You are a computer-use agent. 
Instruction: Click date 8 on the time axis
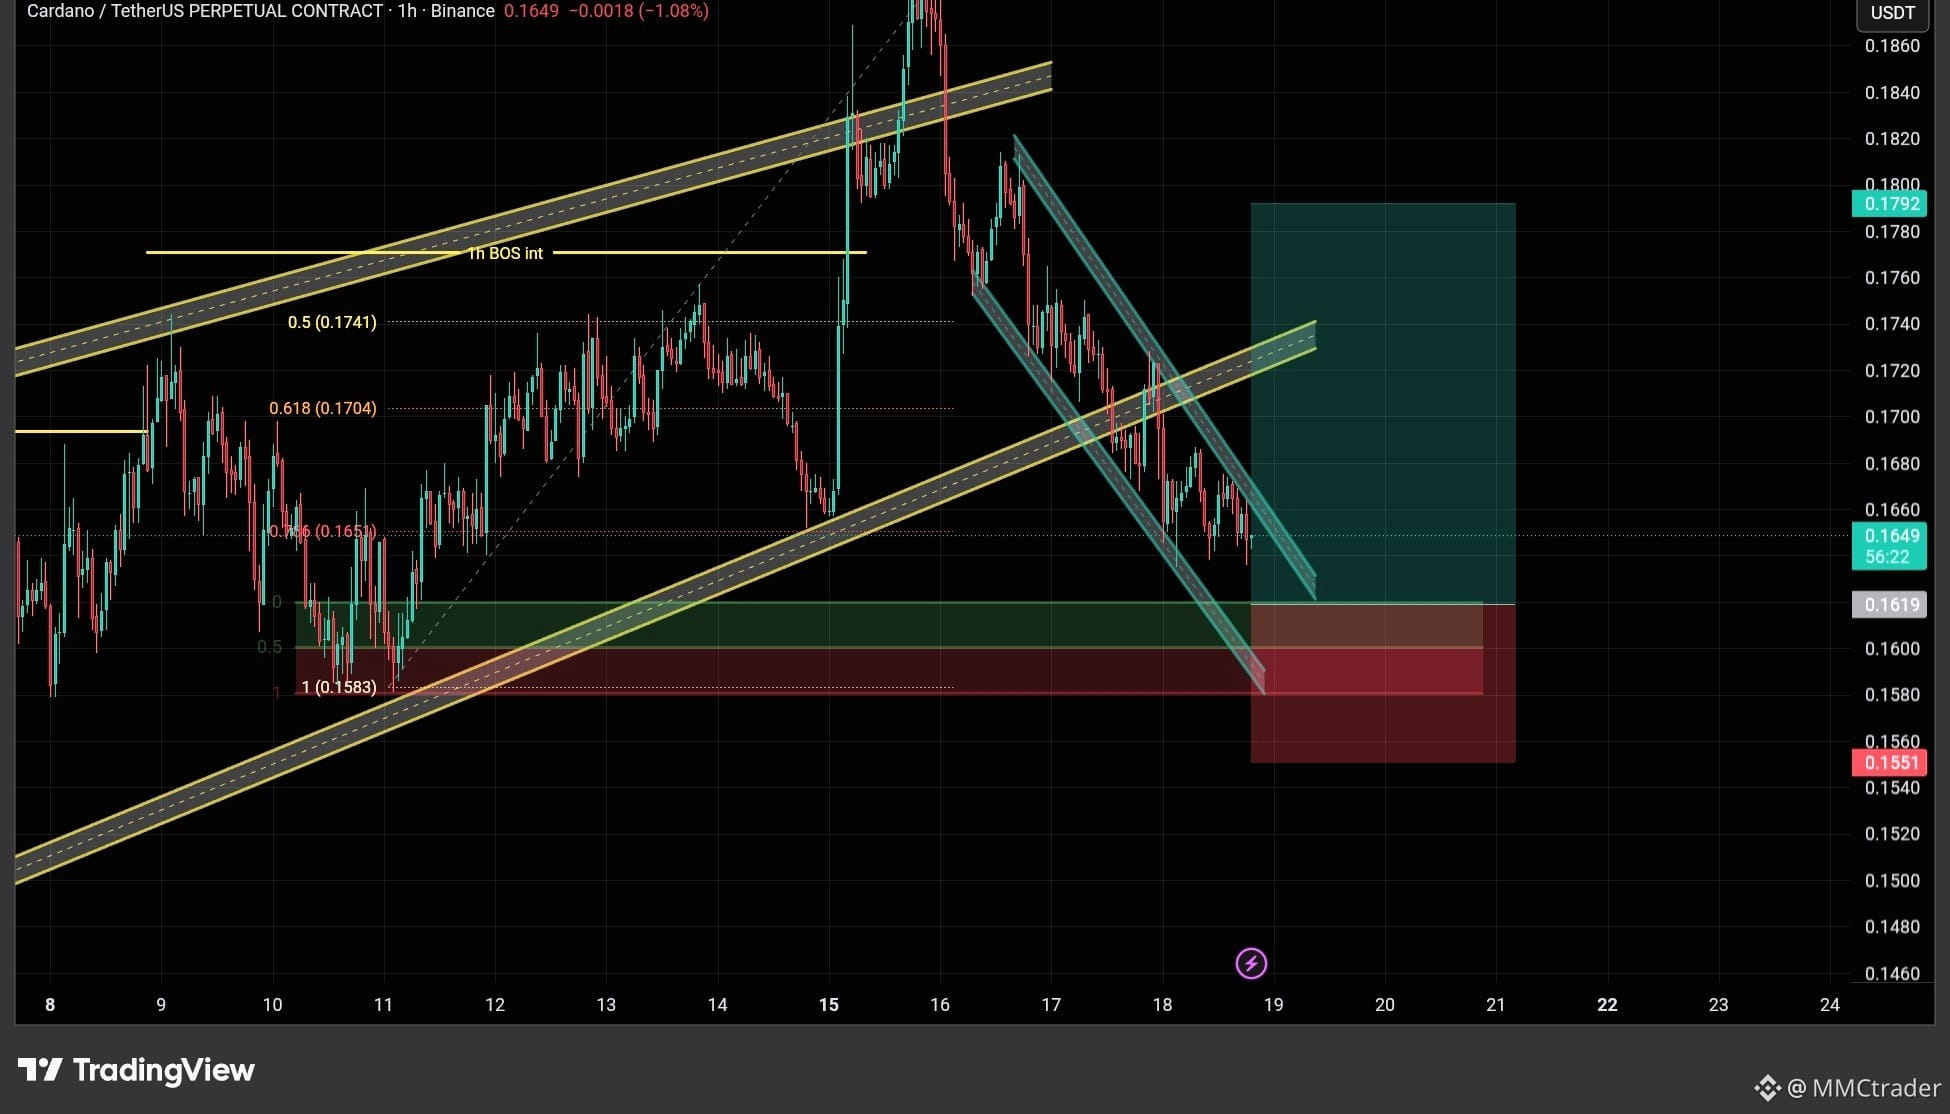click(50, 1005)
